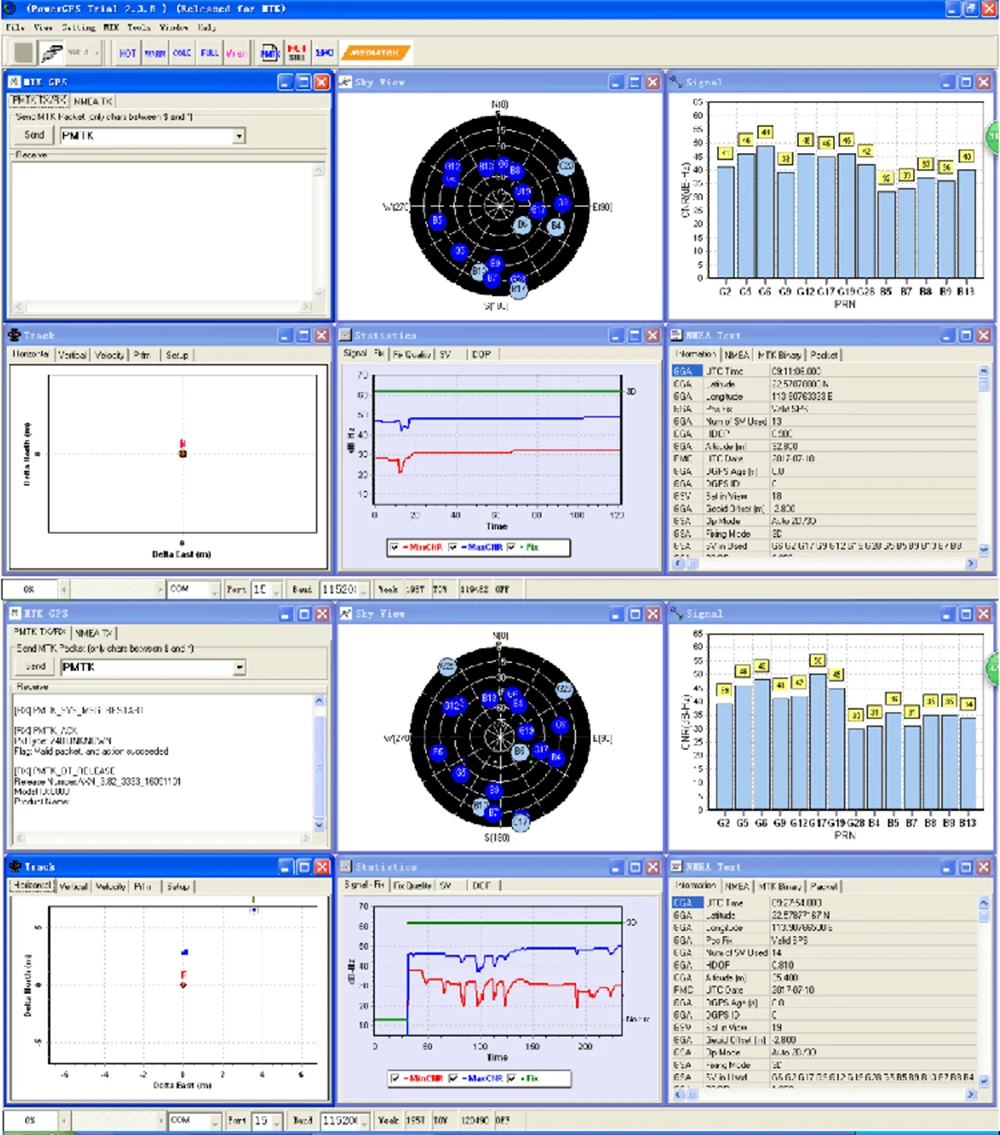Image resolution: width=1000 pixels, height=1135 pixels.
Task: Click the vertical scrollbar of the upper NMEA Text panel
Action: (983, 461)
